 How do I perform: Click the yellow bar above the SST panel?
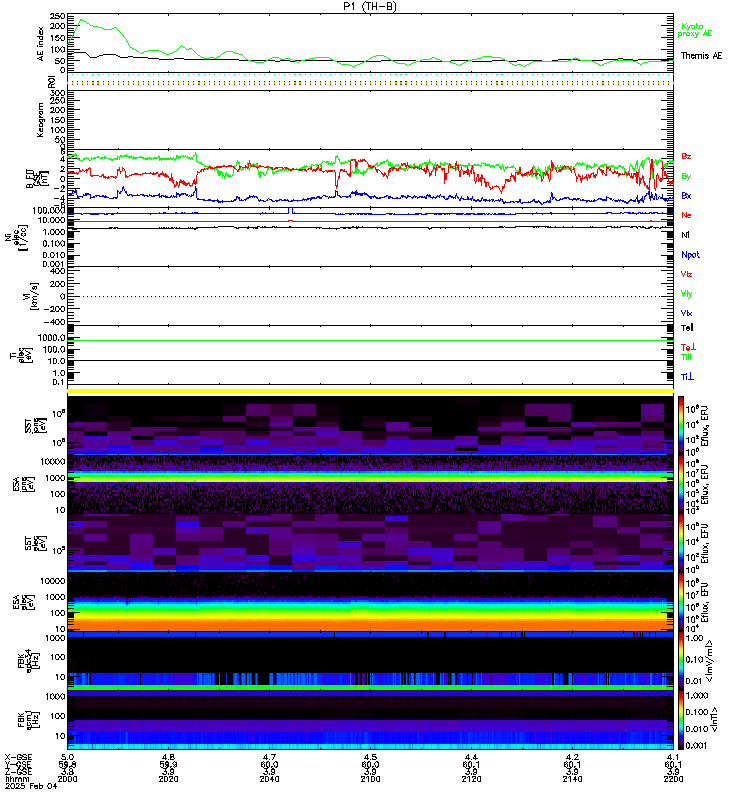[370, 391]
